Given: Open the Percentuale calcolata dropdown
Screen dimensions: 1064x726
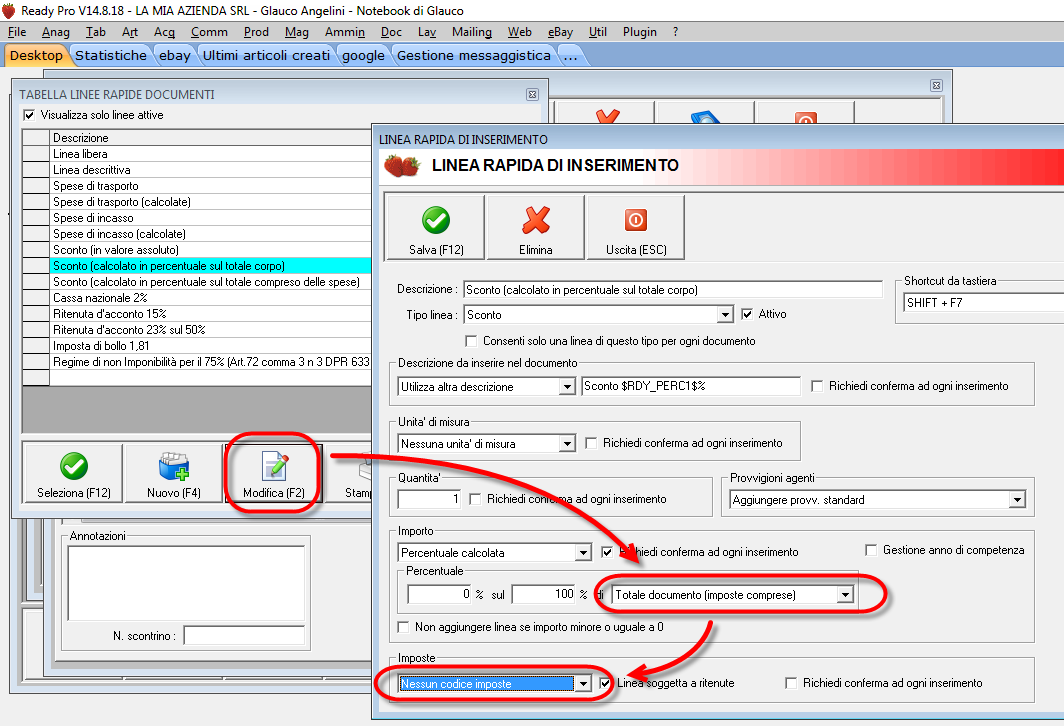Looking at the screenshot, I should tap(583, 553).
